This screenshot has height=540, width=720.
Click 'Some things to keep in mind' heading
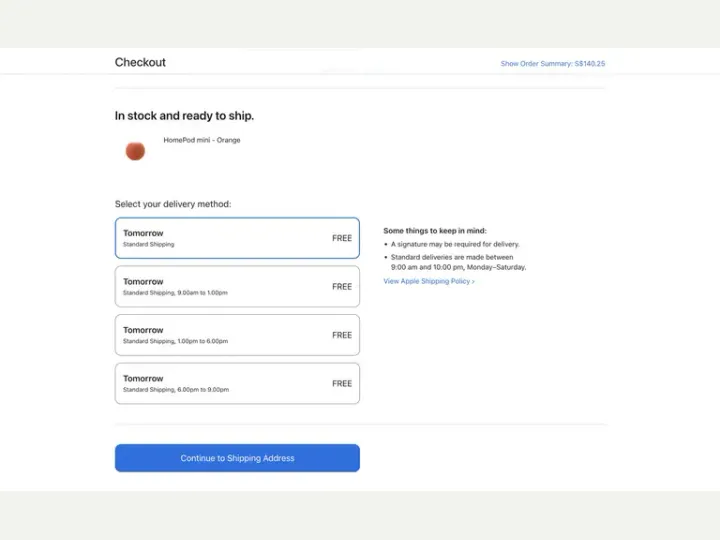[435, 231]
